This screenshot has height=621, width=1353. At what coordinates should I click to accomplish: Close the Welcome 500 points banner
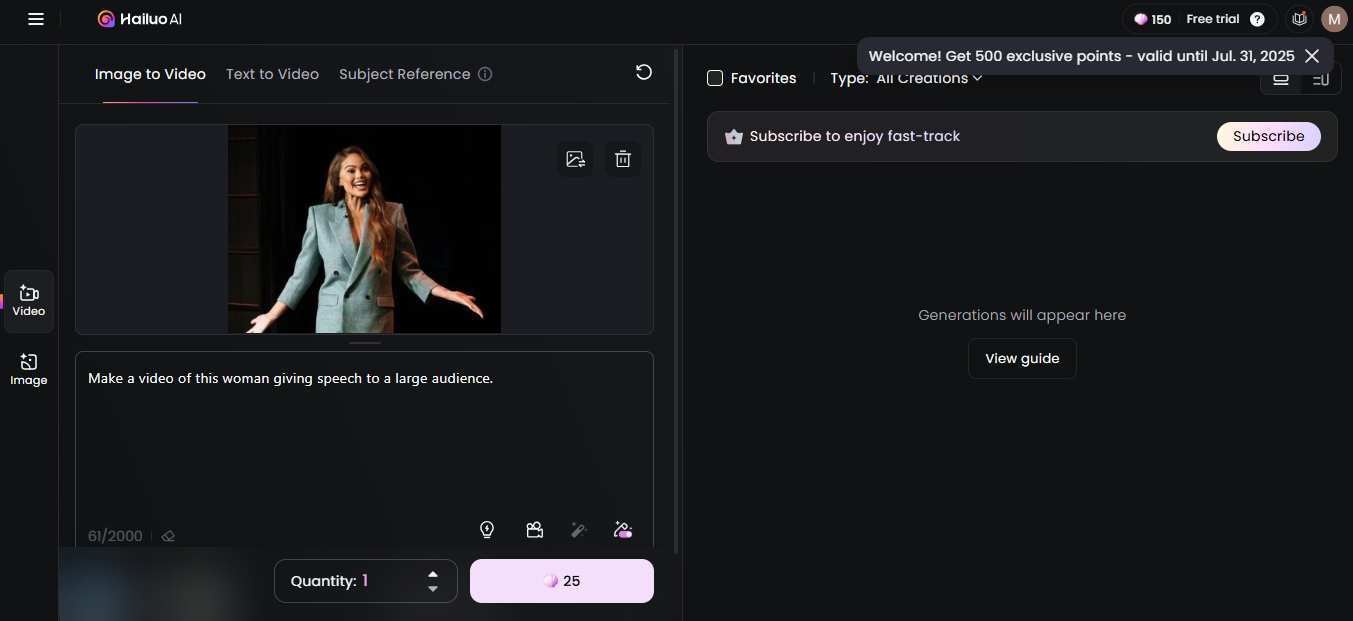click(x=1312, y=56)
